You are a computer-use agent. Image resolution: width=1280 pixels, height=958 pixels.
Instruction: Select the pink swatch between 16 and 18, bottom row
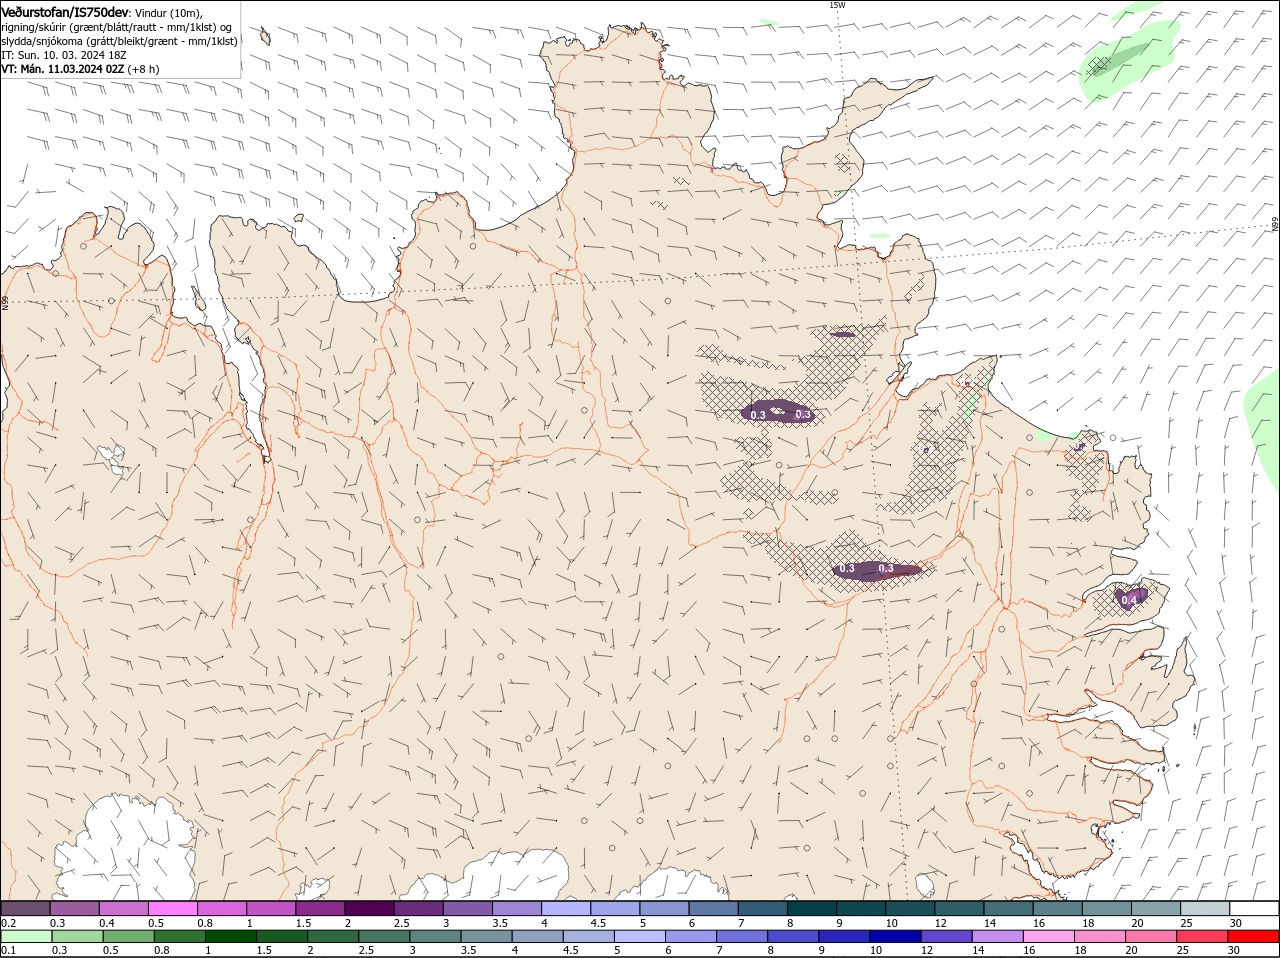1049,936
